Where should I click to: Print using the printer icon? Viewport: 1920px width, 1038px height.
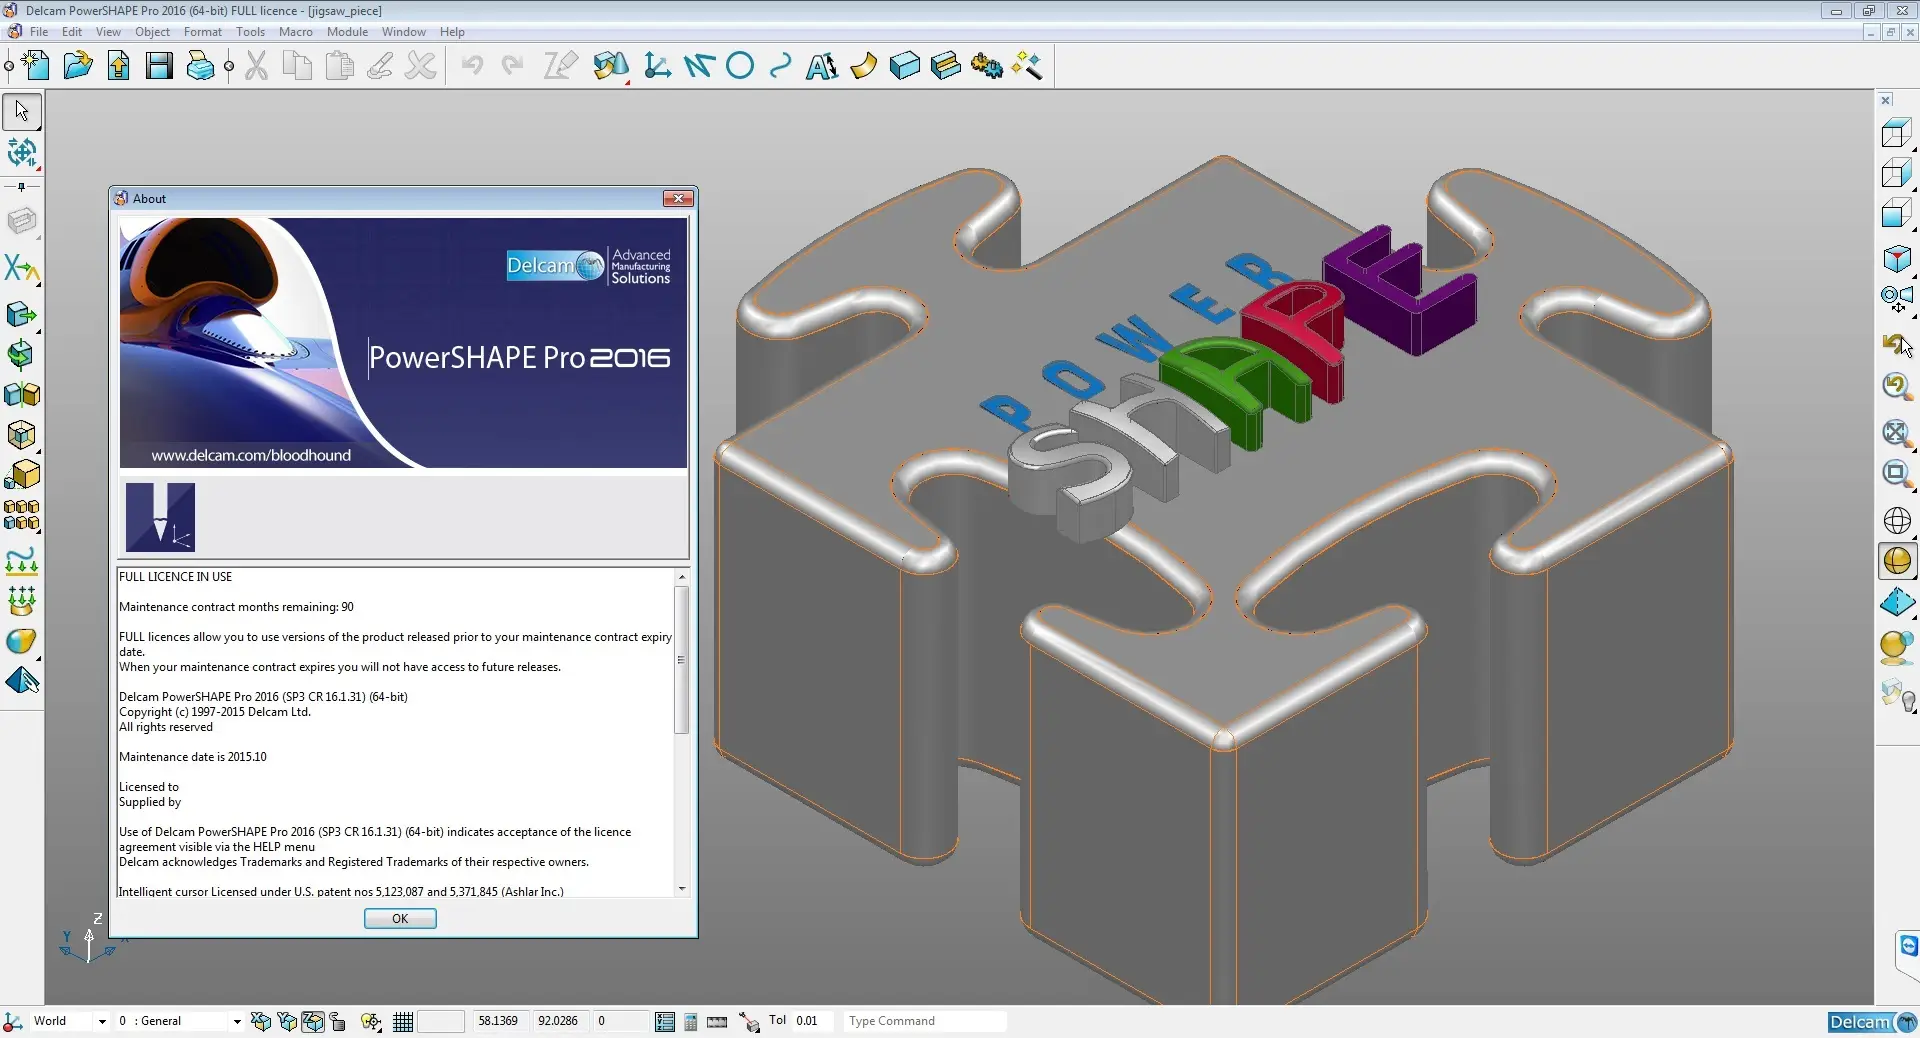[200, 67]
